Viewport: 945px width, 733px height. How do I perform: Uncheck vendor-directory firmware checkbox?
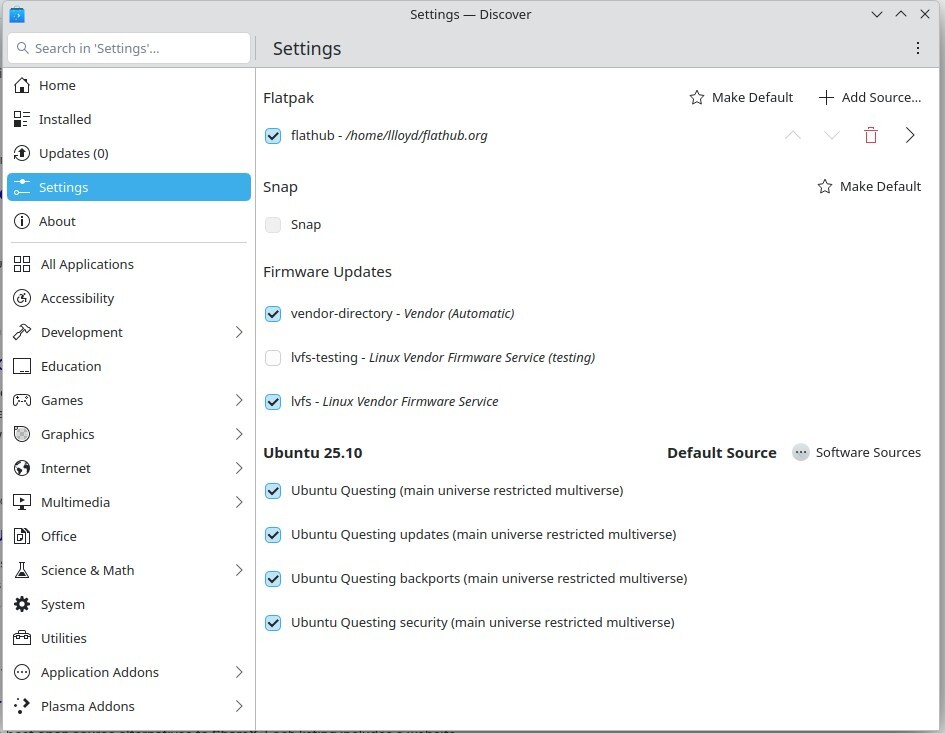tap(273, 313)
